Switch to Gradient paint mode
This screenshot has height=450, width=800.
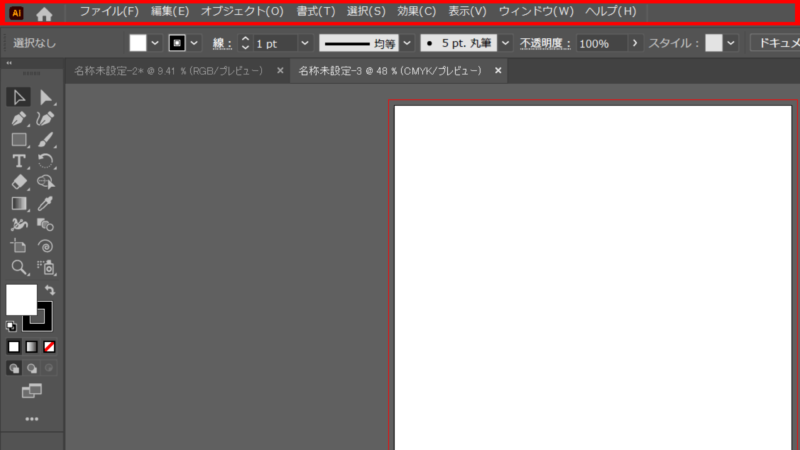pos(31,346)
